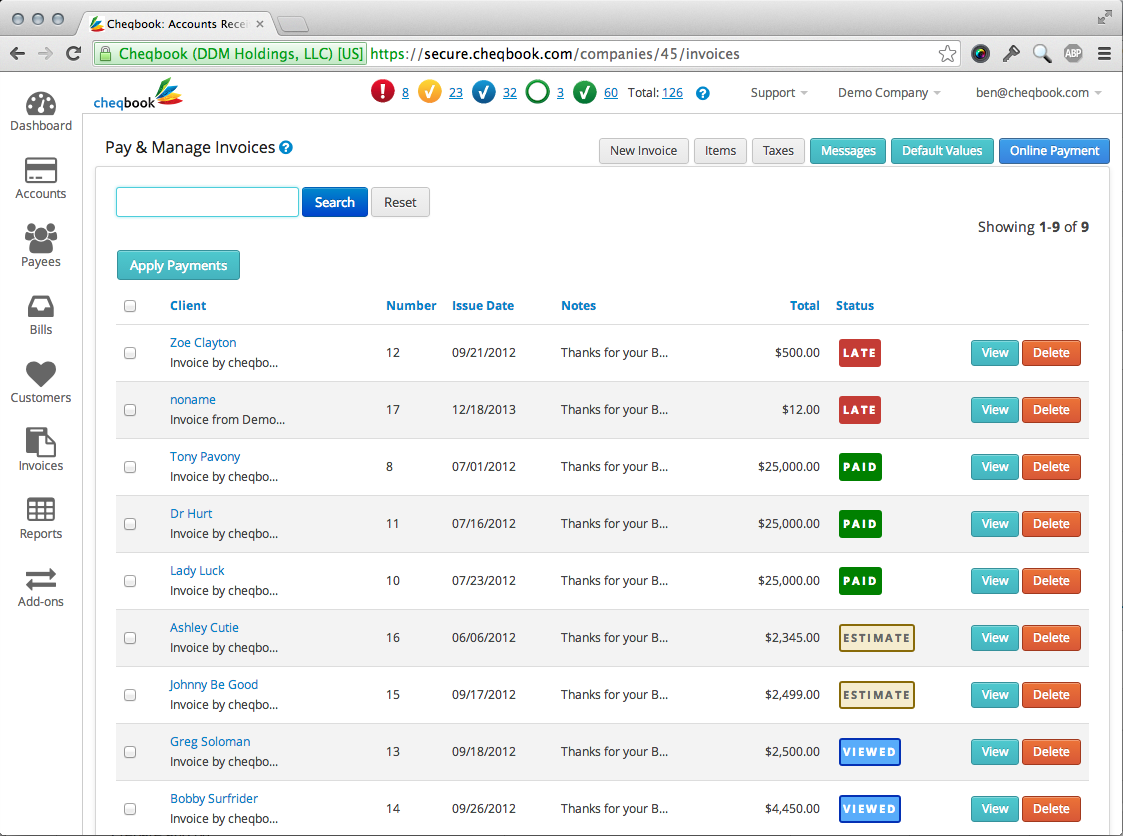Open the Total 126 link
1123x836 pixels.
(673, 93)
